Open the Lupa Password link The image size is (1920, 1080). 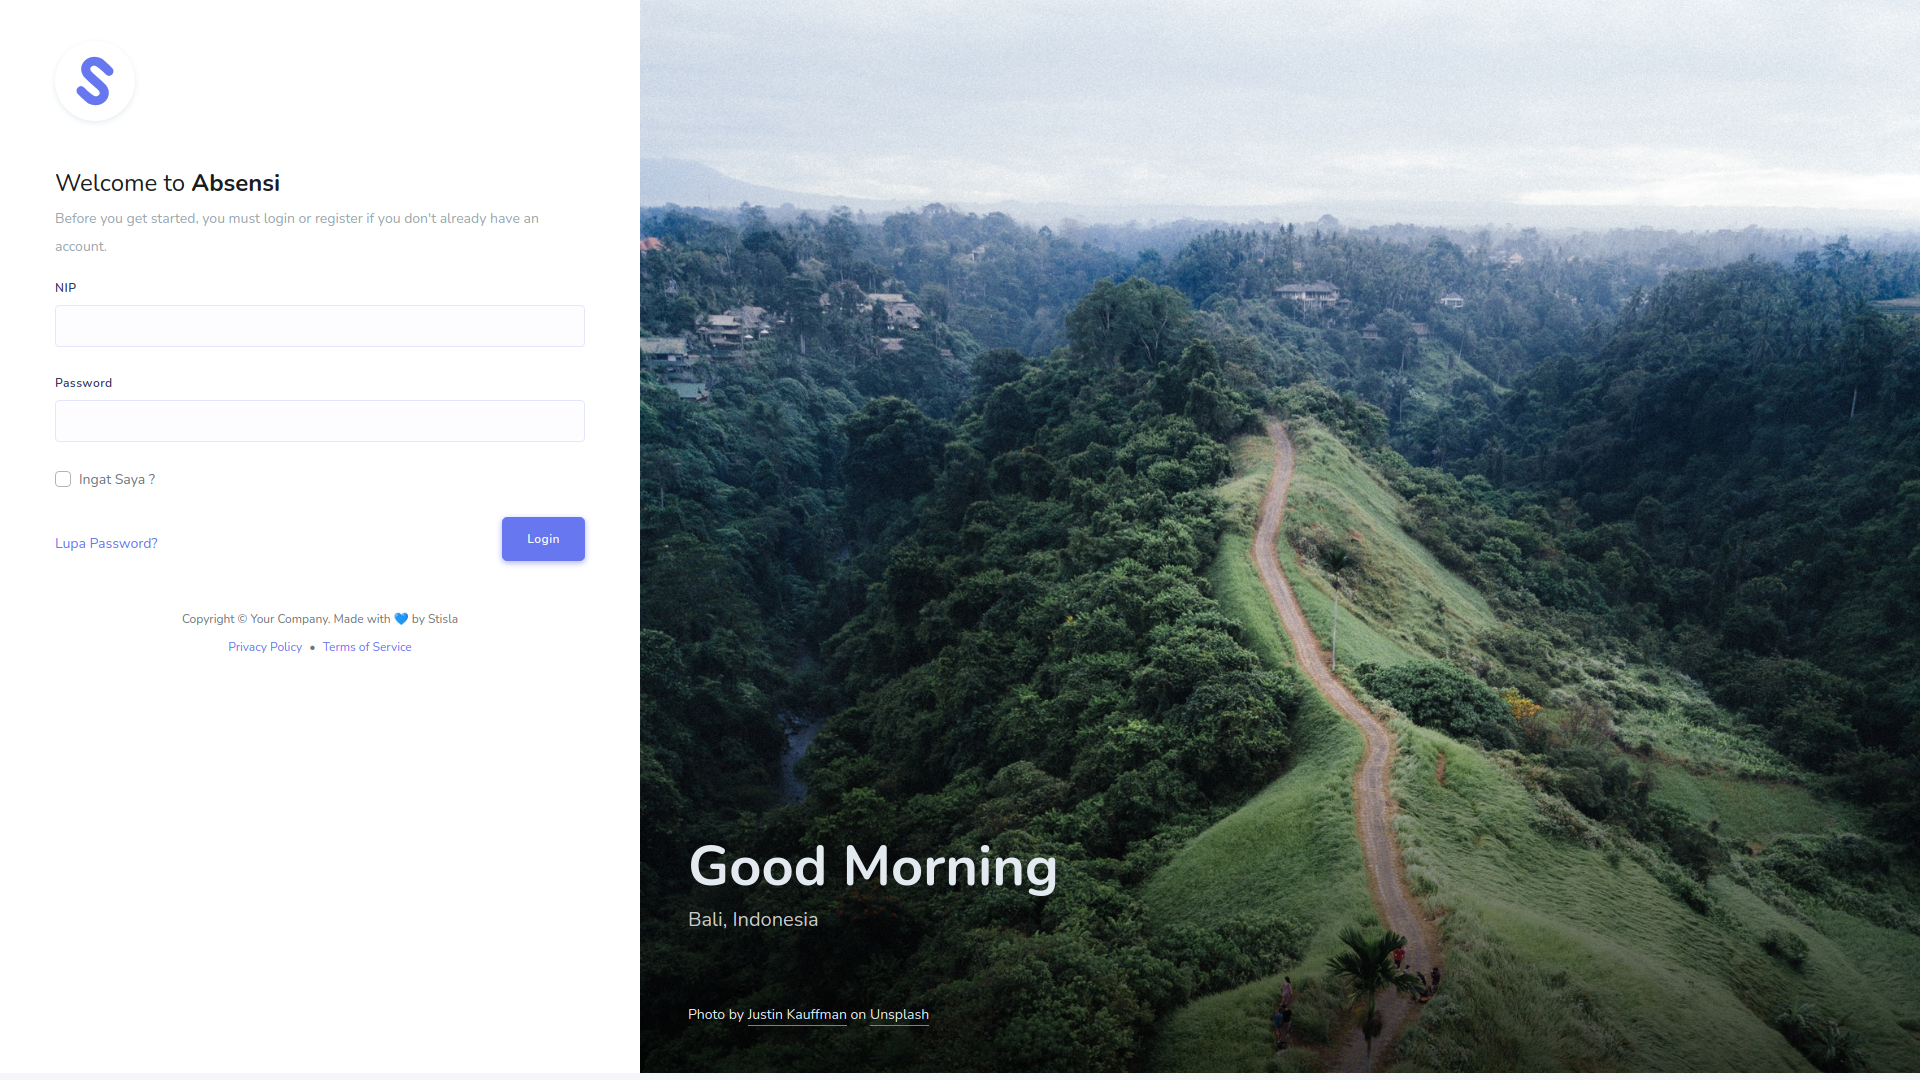(x=106, y=543)
